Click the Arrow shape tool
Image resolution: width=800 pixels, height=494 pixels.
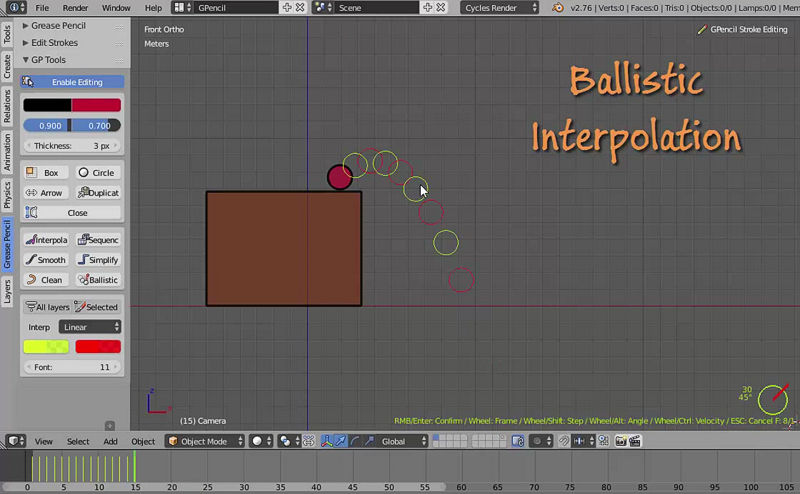pos(46,193)
